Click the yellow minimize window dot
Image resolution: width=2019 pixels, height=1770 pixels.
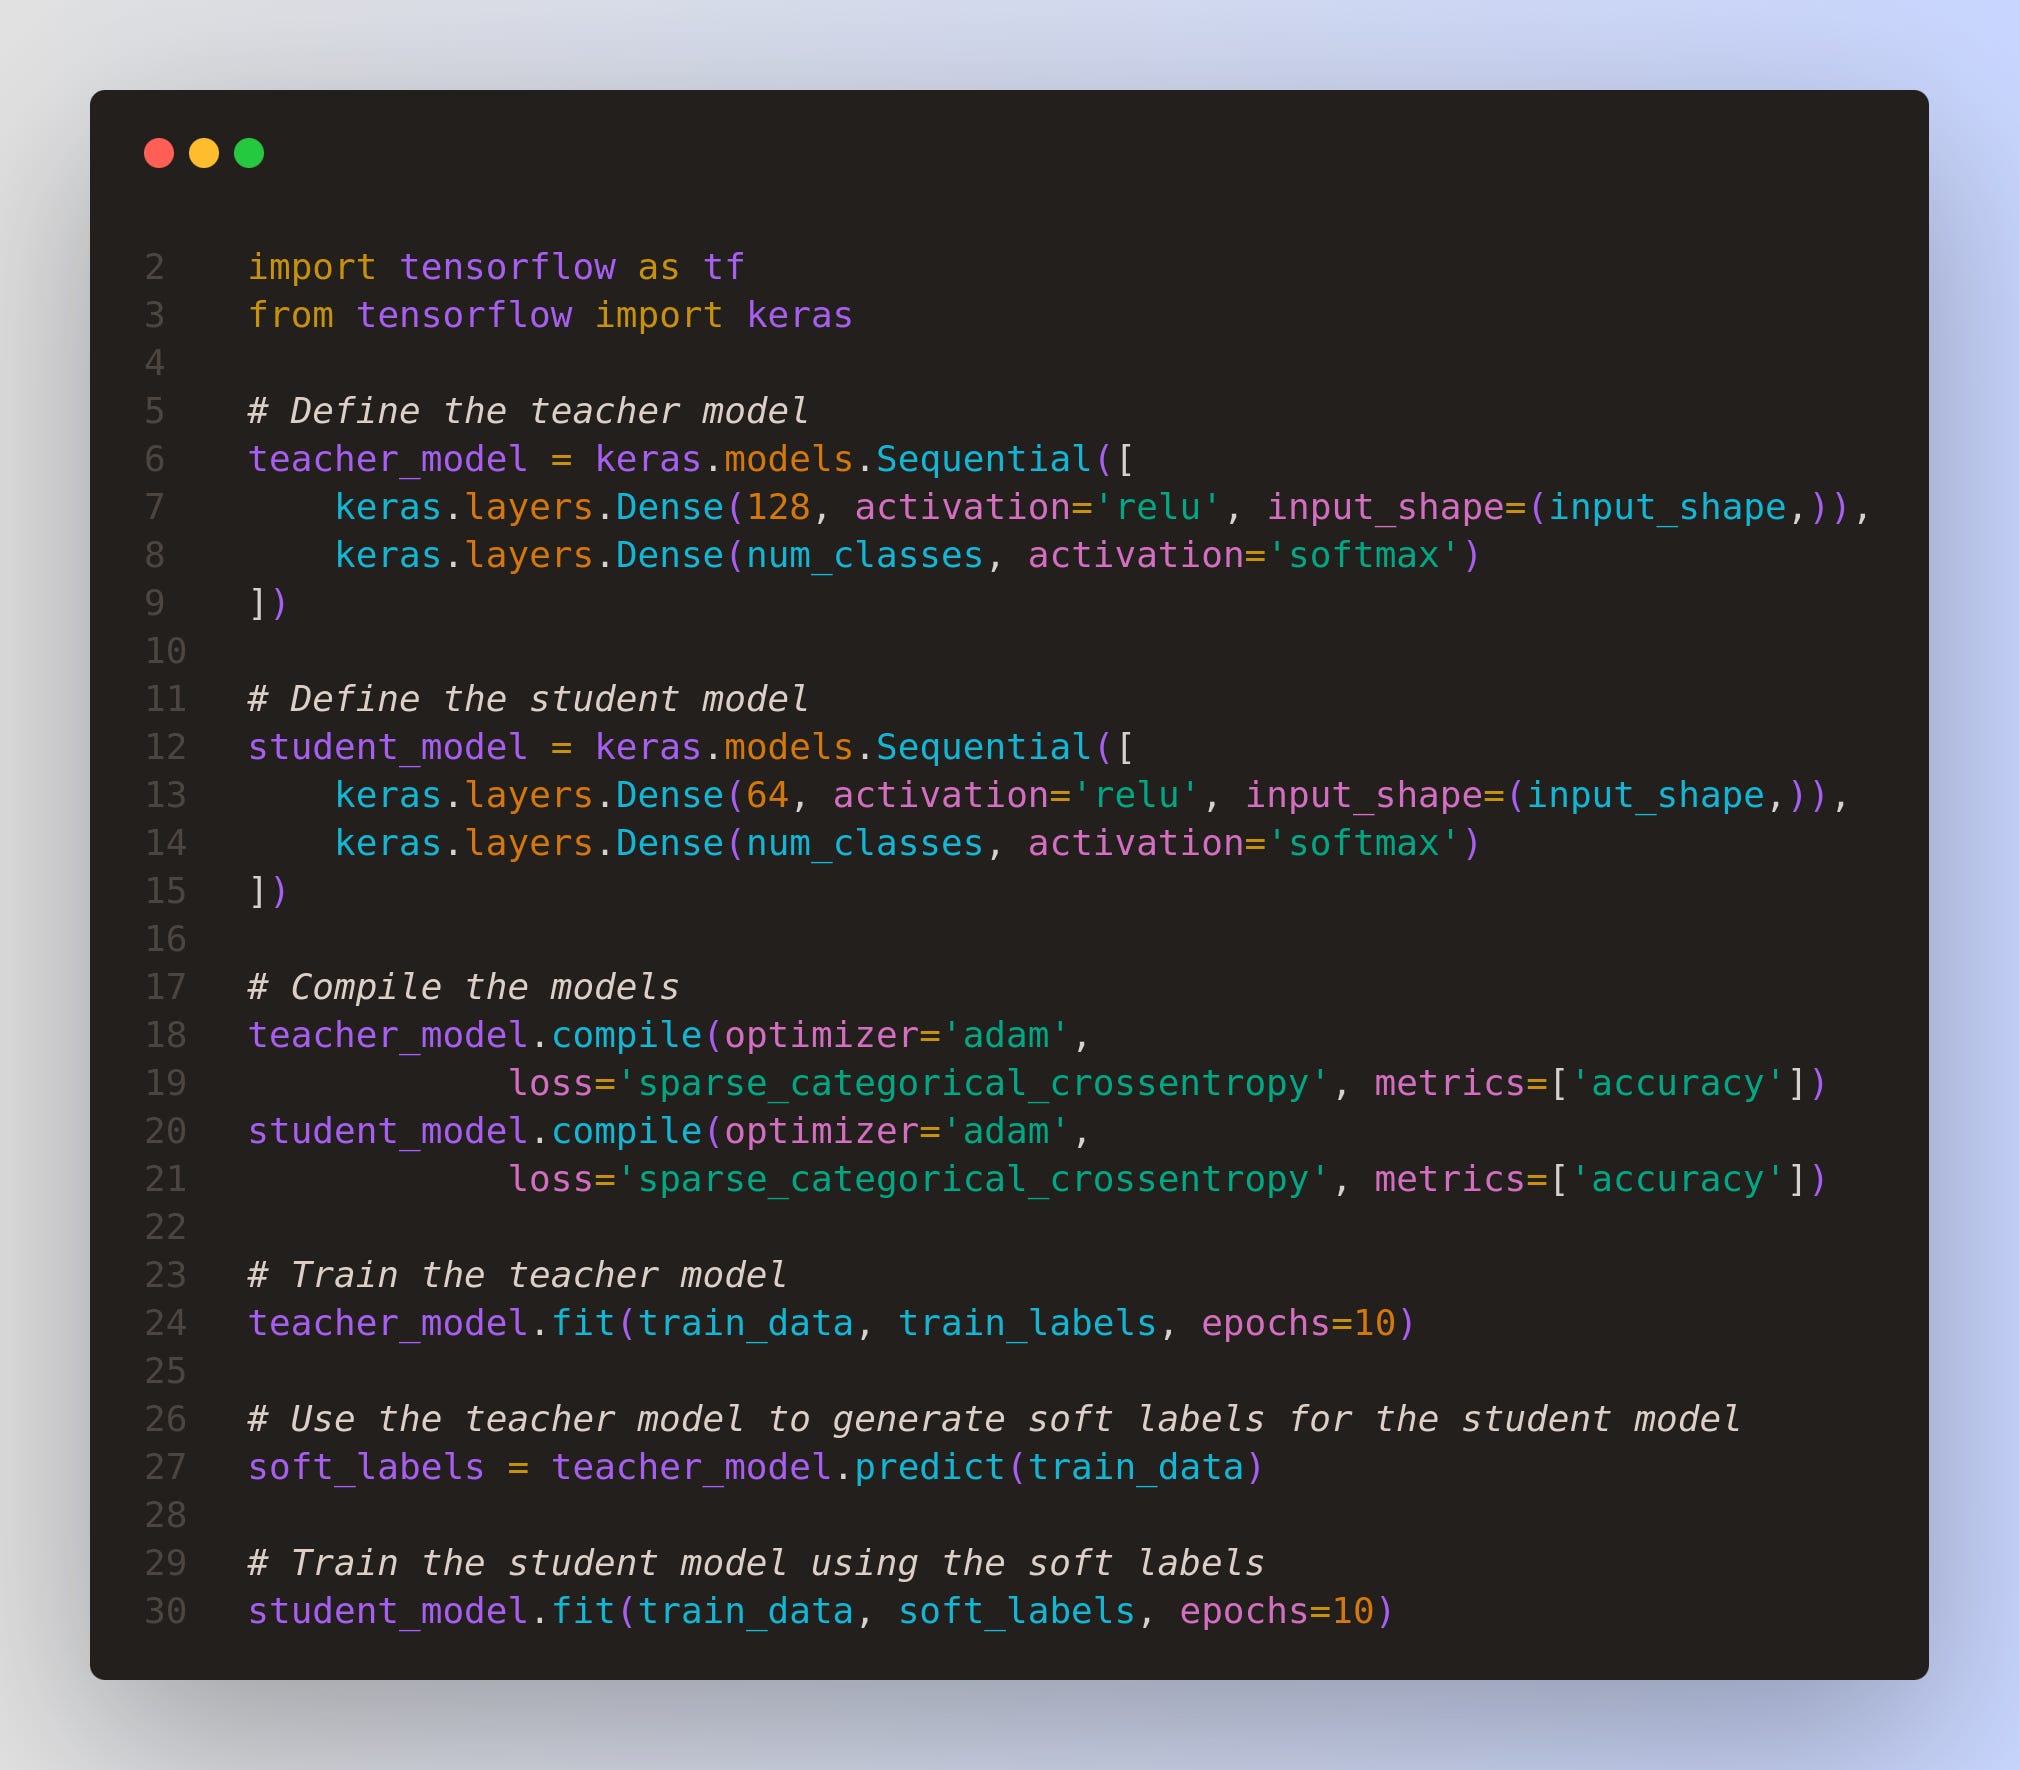(204, 153)
